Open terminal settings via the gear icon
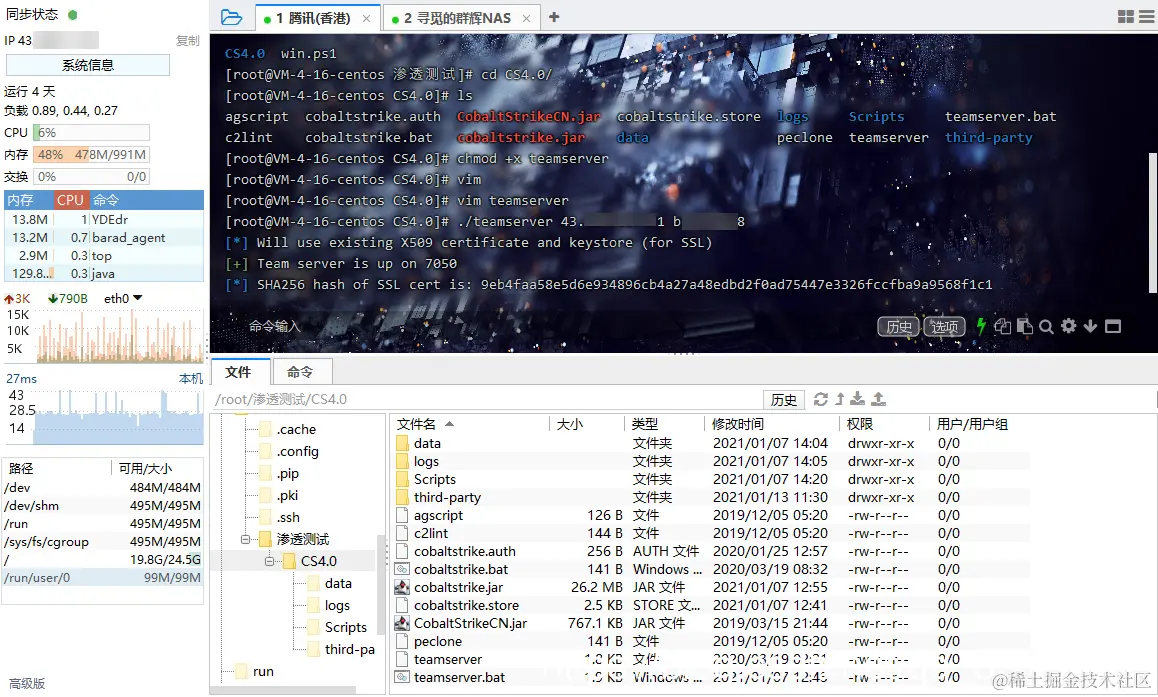This screenshot has height=697, width=1158. tap(1068, 326)
